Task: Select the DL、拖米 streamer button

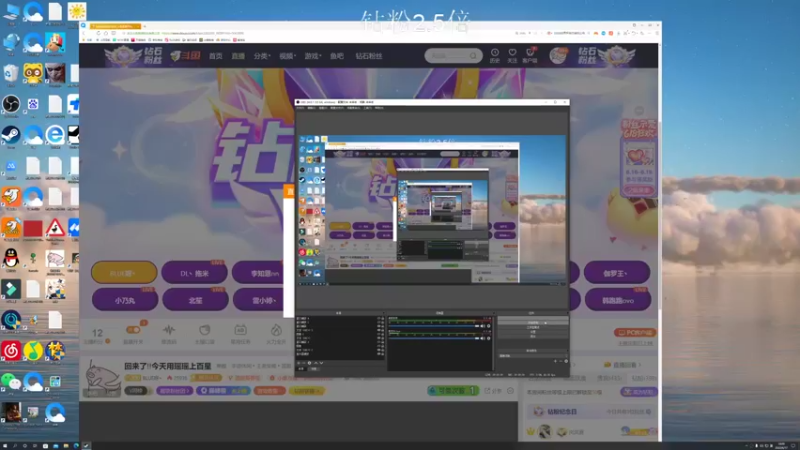Action: click(x=194, y=272)
